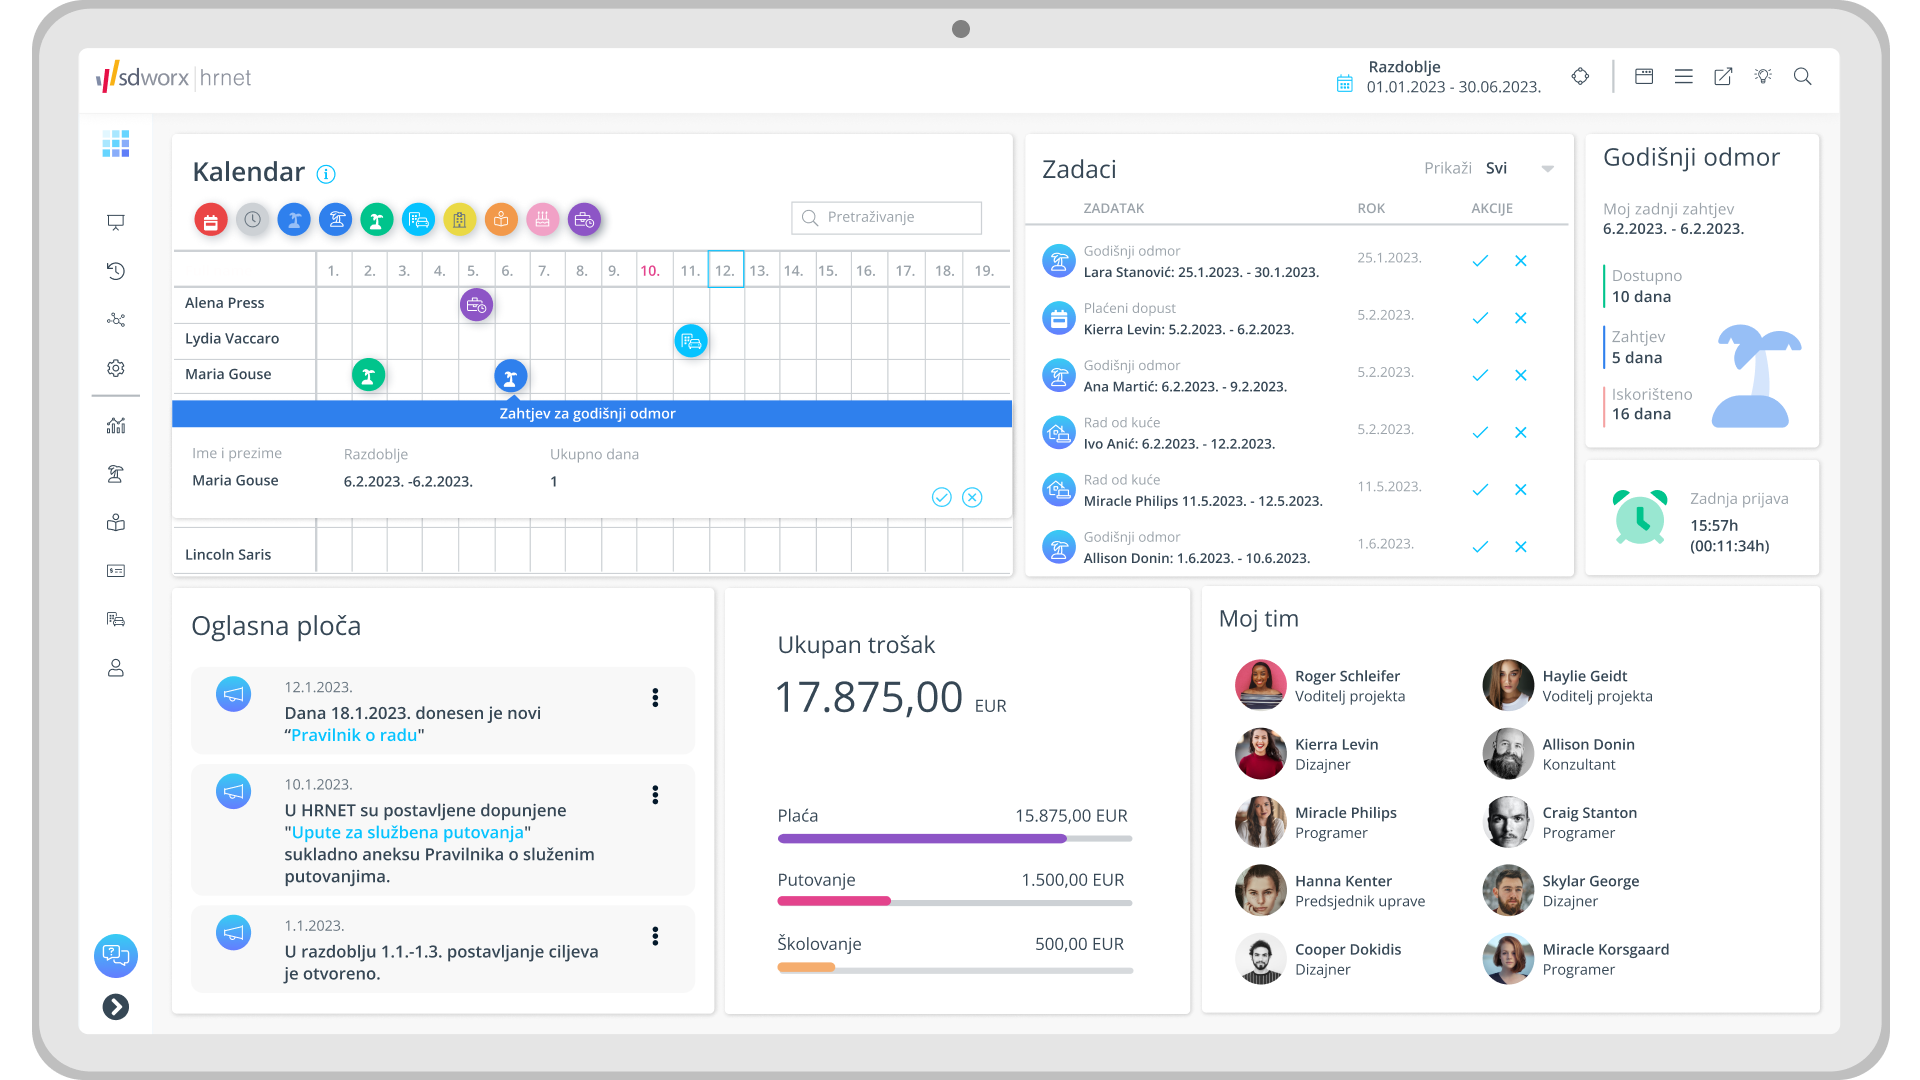The image size is (1920, 1080).
Task: Toggle the green palm tree filter
Action: coord(377,219)
